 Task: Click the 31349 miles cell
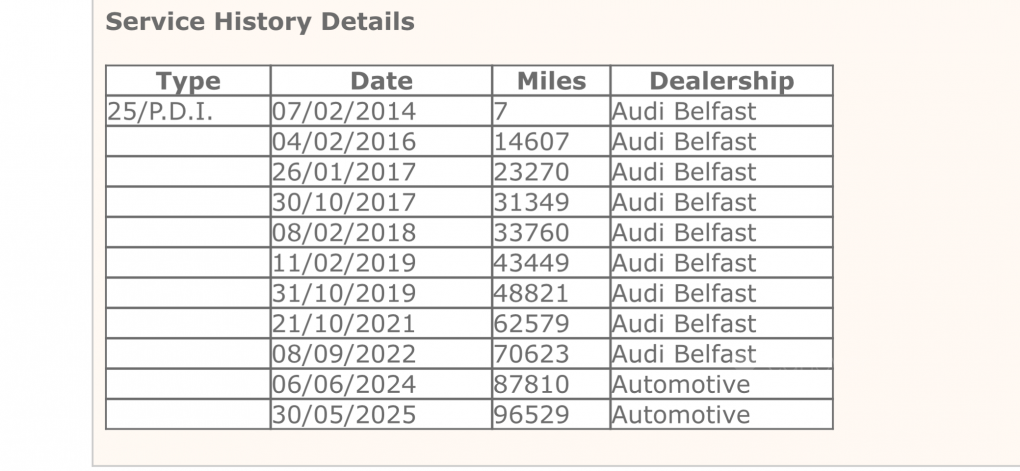pos(551,202)
